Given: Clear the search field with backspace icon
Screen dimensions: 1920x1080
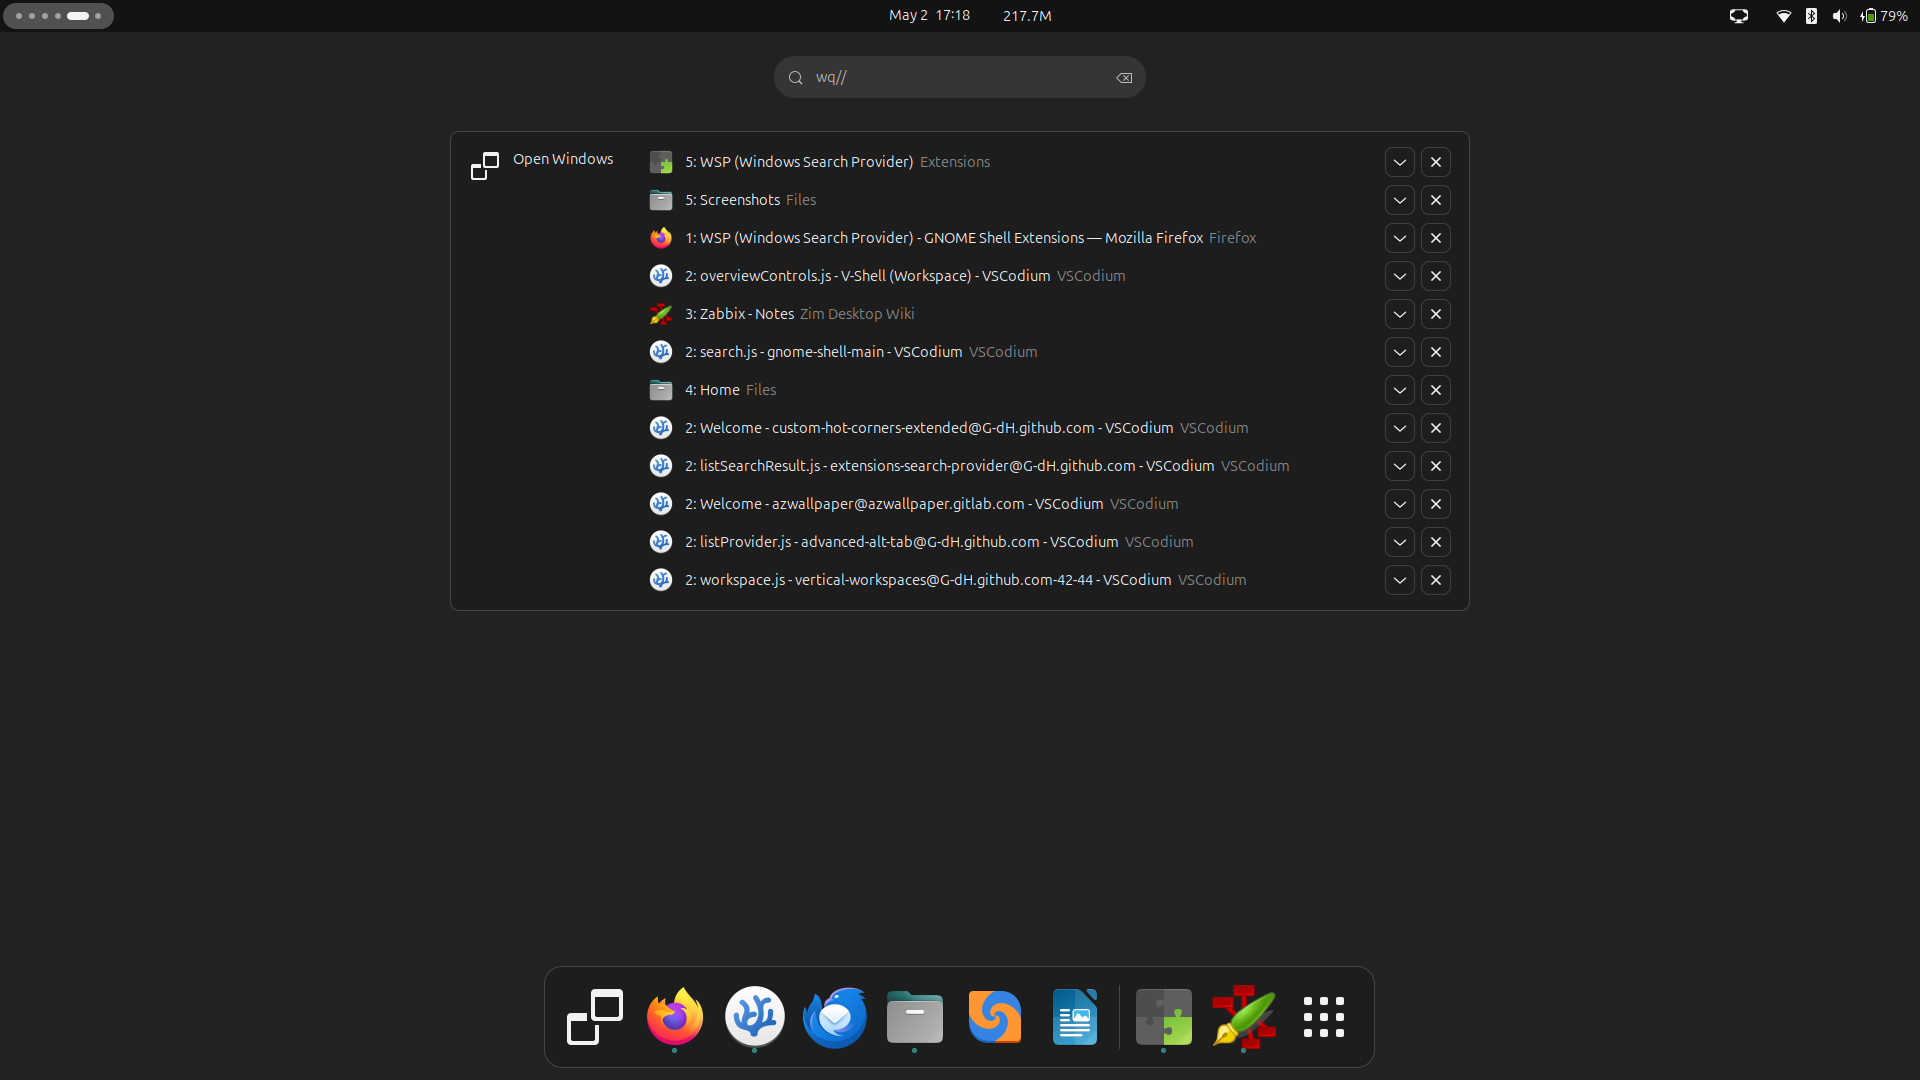Looking at the screenshot, I should click(x=1124, y=78).
